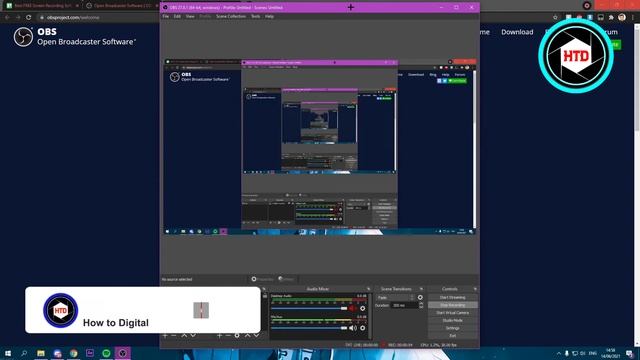Click Start Streaming in Controls
The image size is (640, 360).
(453, 297)
